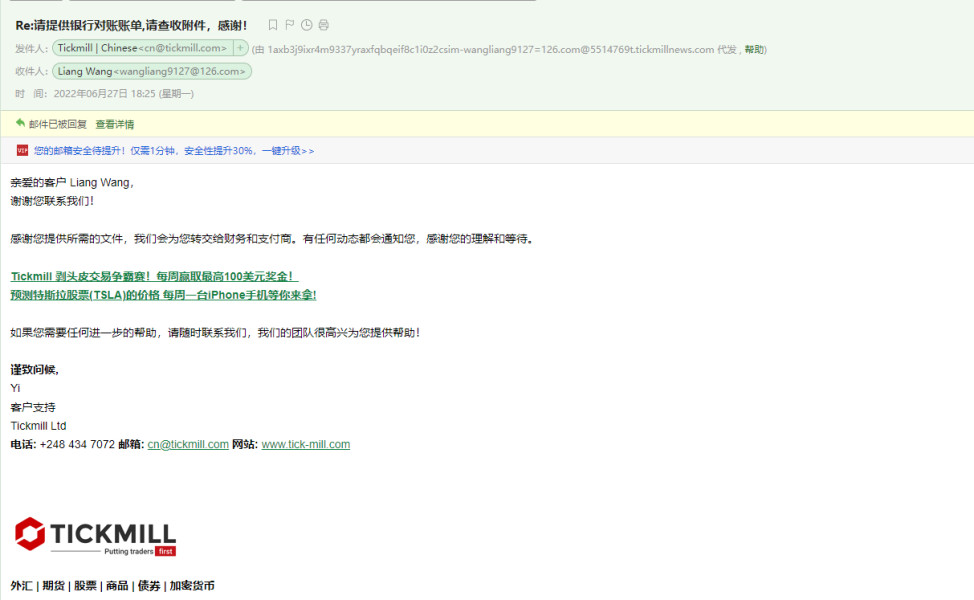This screenshot has height=600, width=974.
Task: Select the recipient Liang Wang address chip
Action: pos(151,71)
